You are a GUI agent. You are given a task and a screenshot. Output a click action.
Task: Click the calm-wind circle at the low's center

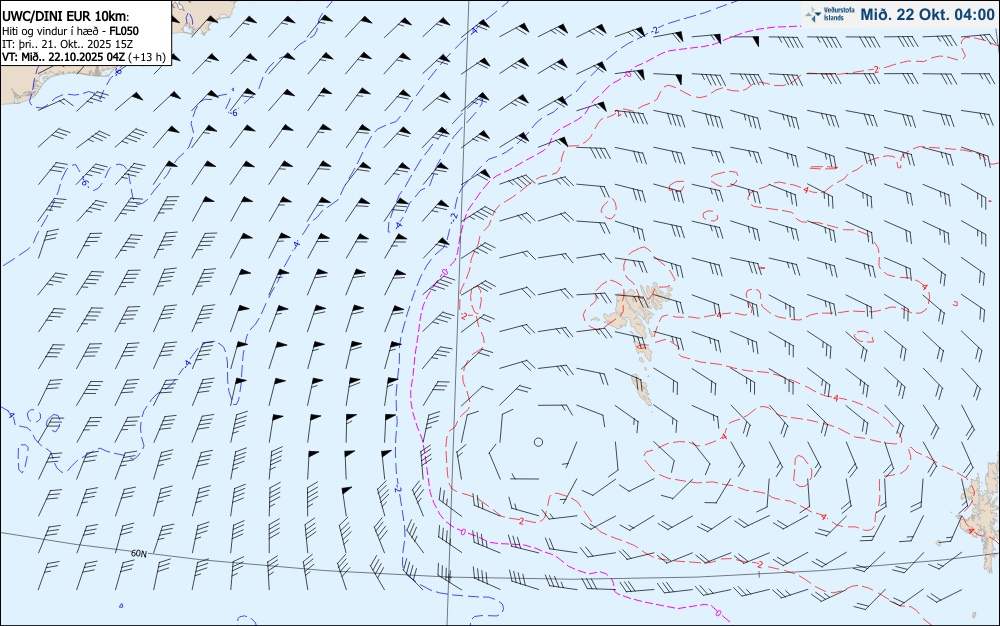click(x=538, y=442)
